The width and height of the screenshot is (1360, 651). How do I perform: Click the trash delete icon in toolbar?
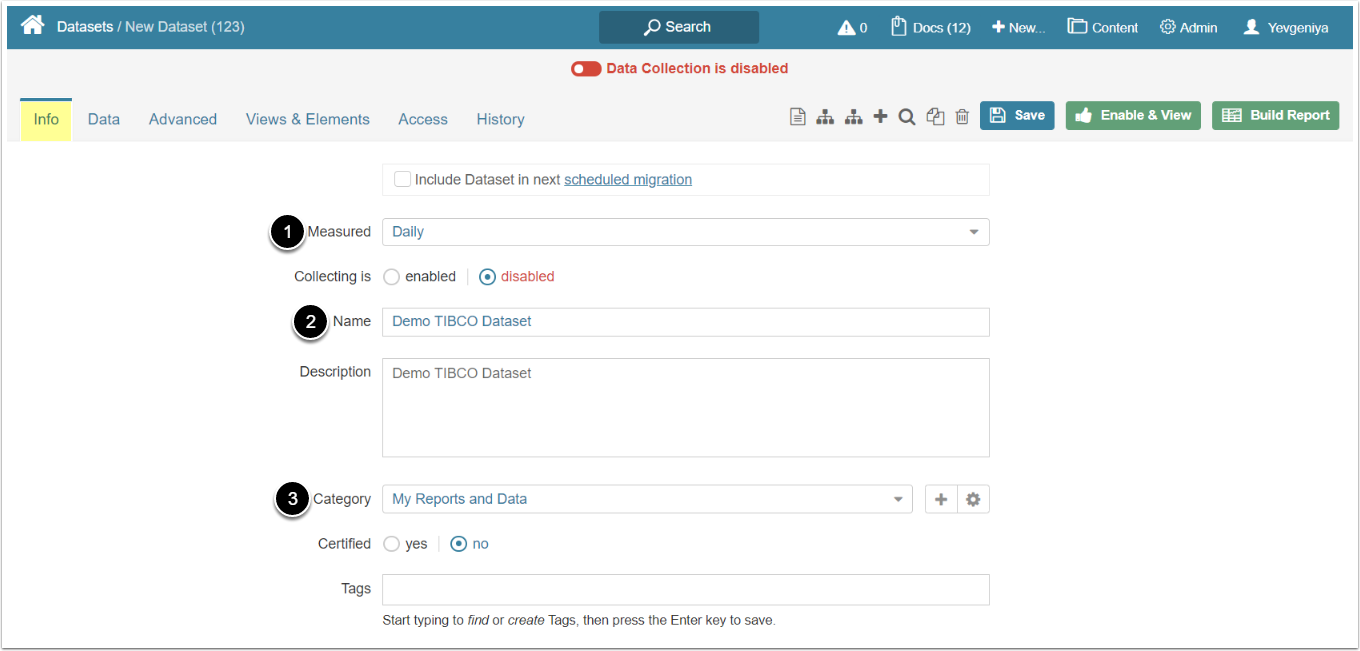962,117
